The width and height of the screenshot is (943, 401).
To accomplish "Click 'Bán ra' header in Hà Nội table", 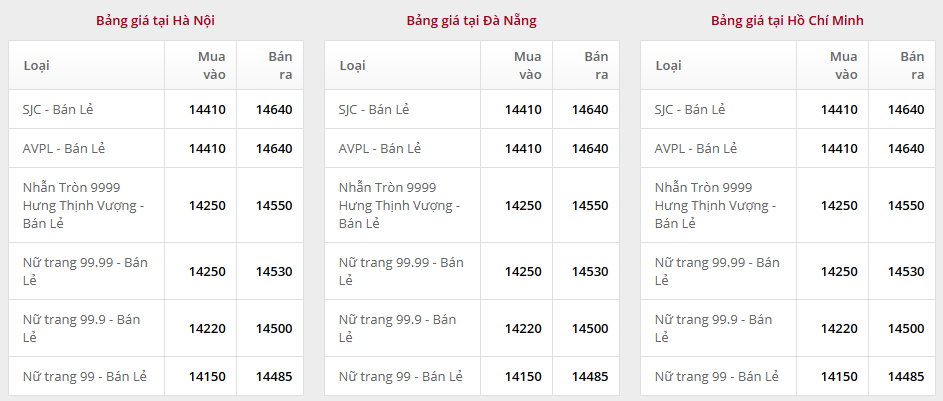I will (x=279, y=65).
